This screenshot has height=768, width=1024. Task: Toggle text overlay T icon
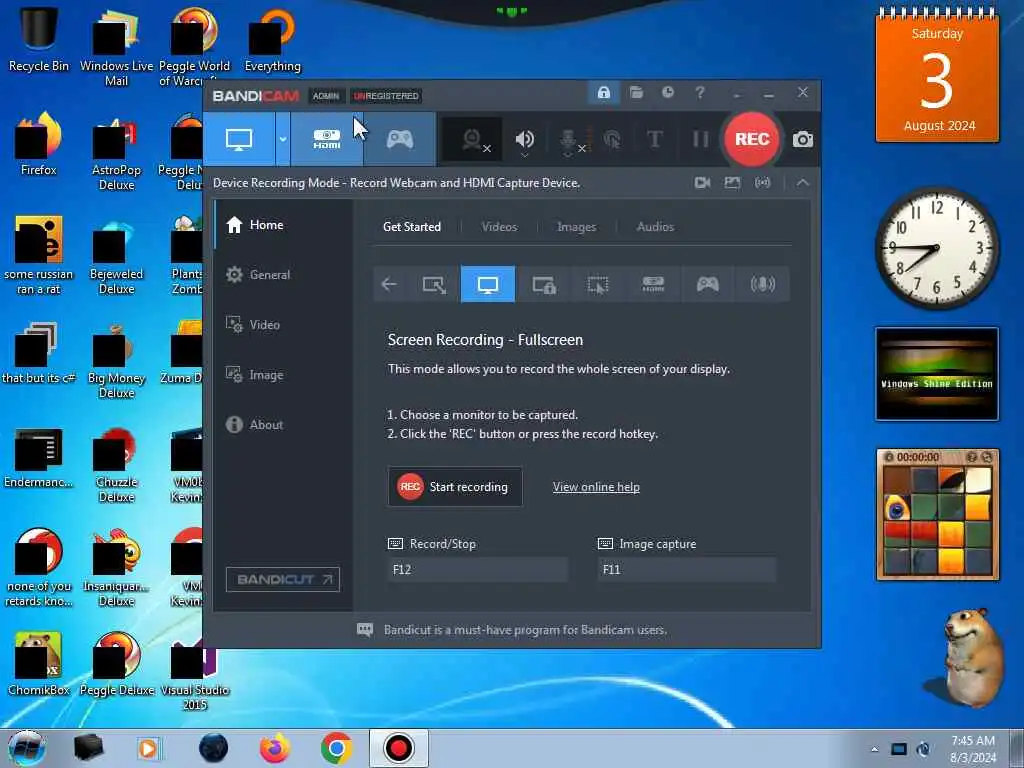(x=654, y=139)
